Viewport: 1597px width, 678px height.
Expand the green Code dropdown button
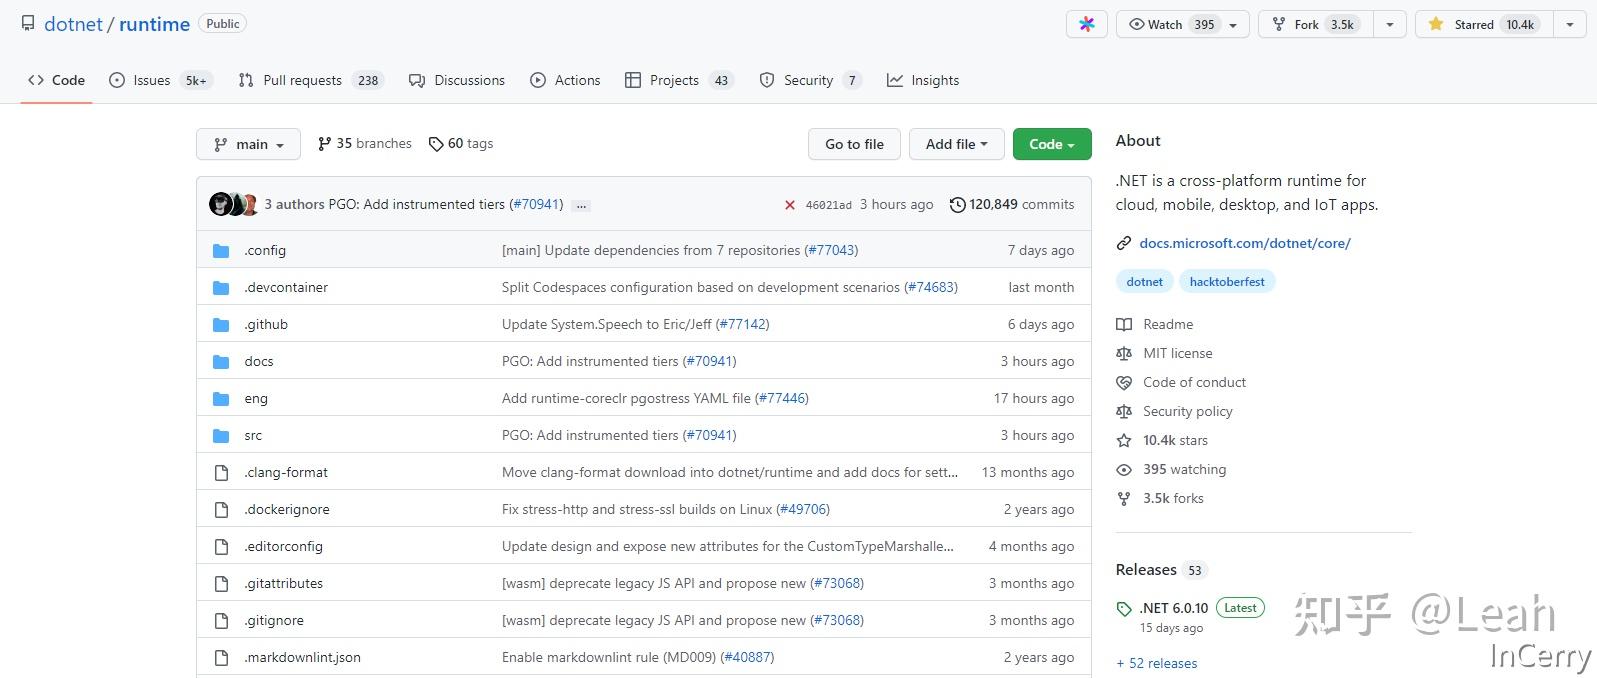(x=1051, y=144)
